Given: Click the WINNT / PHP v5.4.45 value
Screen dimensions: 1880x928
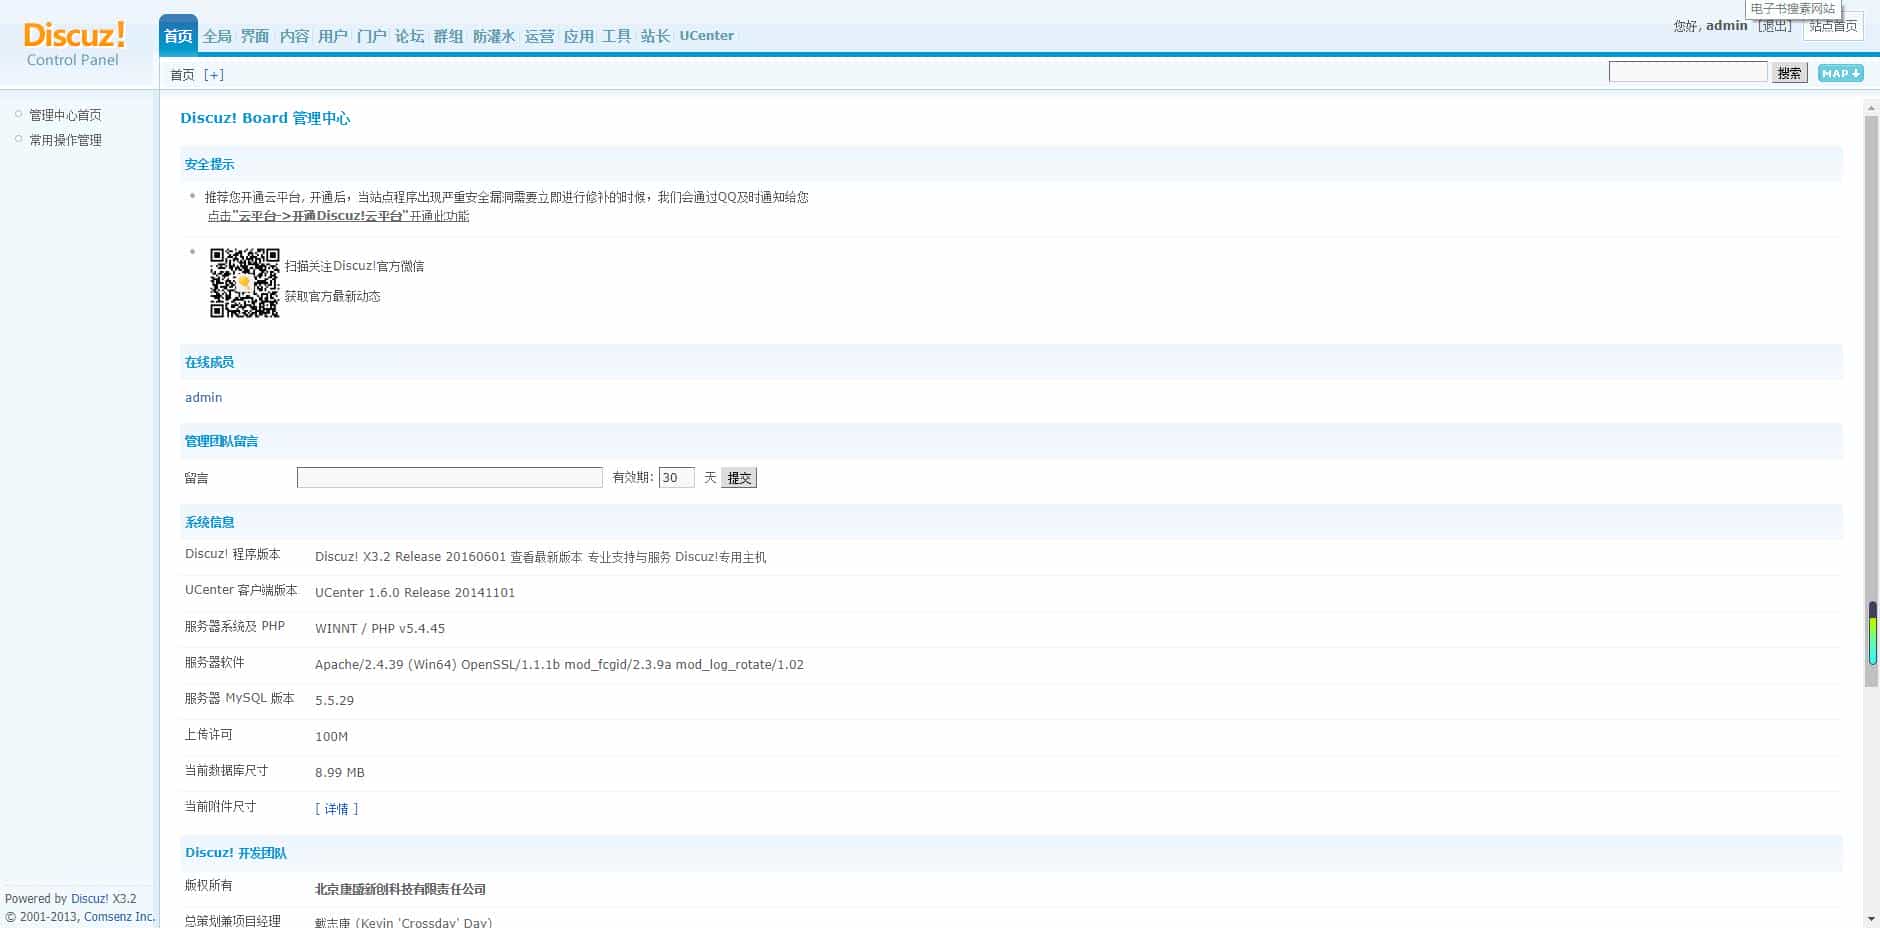Looking at the screenshot, I should pyautogui.click(x=380, y=629).
